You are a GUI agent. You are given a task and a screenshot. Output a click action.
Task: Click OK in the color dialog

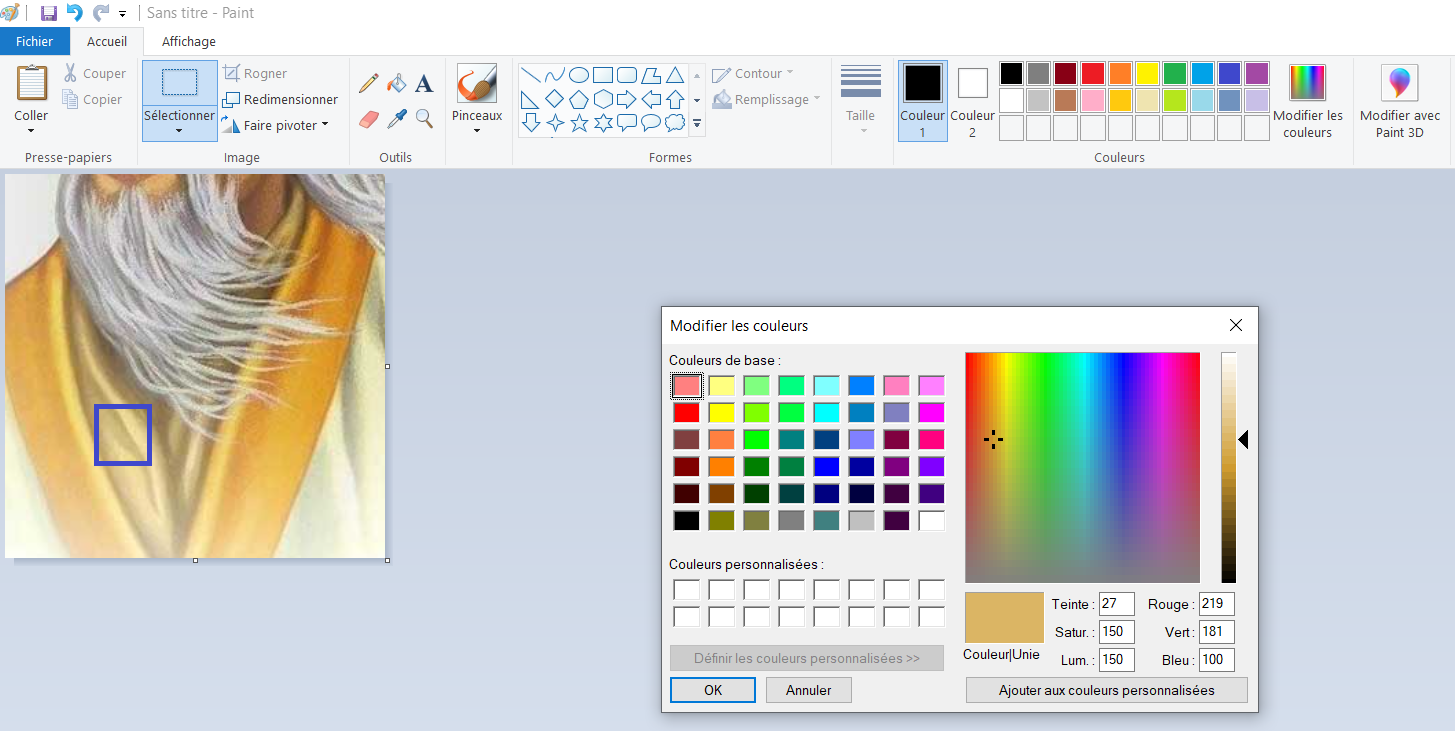pyautogui.click(x=712, y=690)
